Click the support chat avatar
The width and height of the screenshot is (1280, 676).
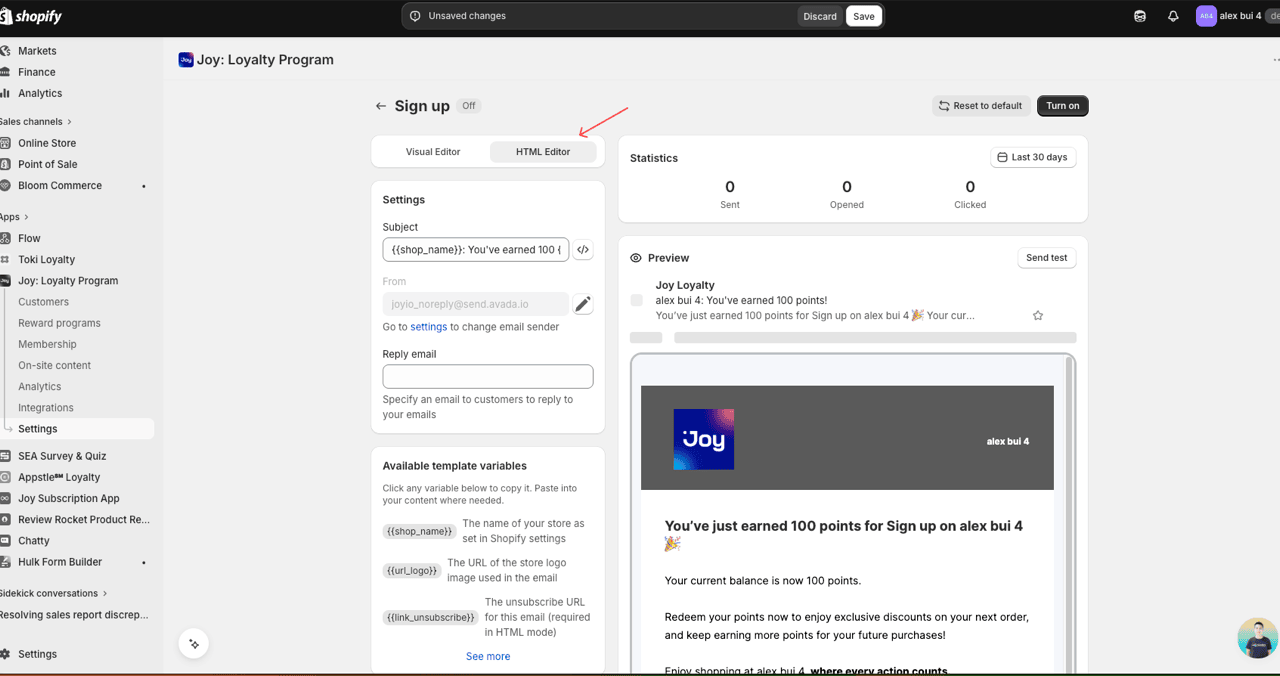click(1257, 638)
